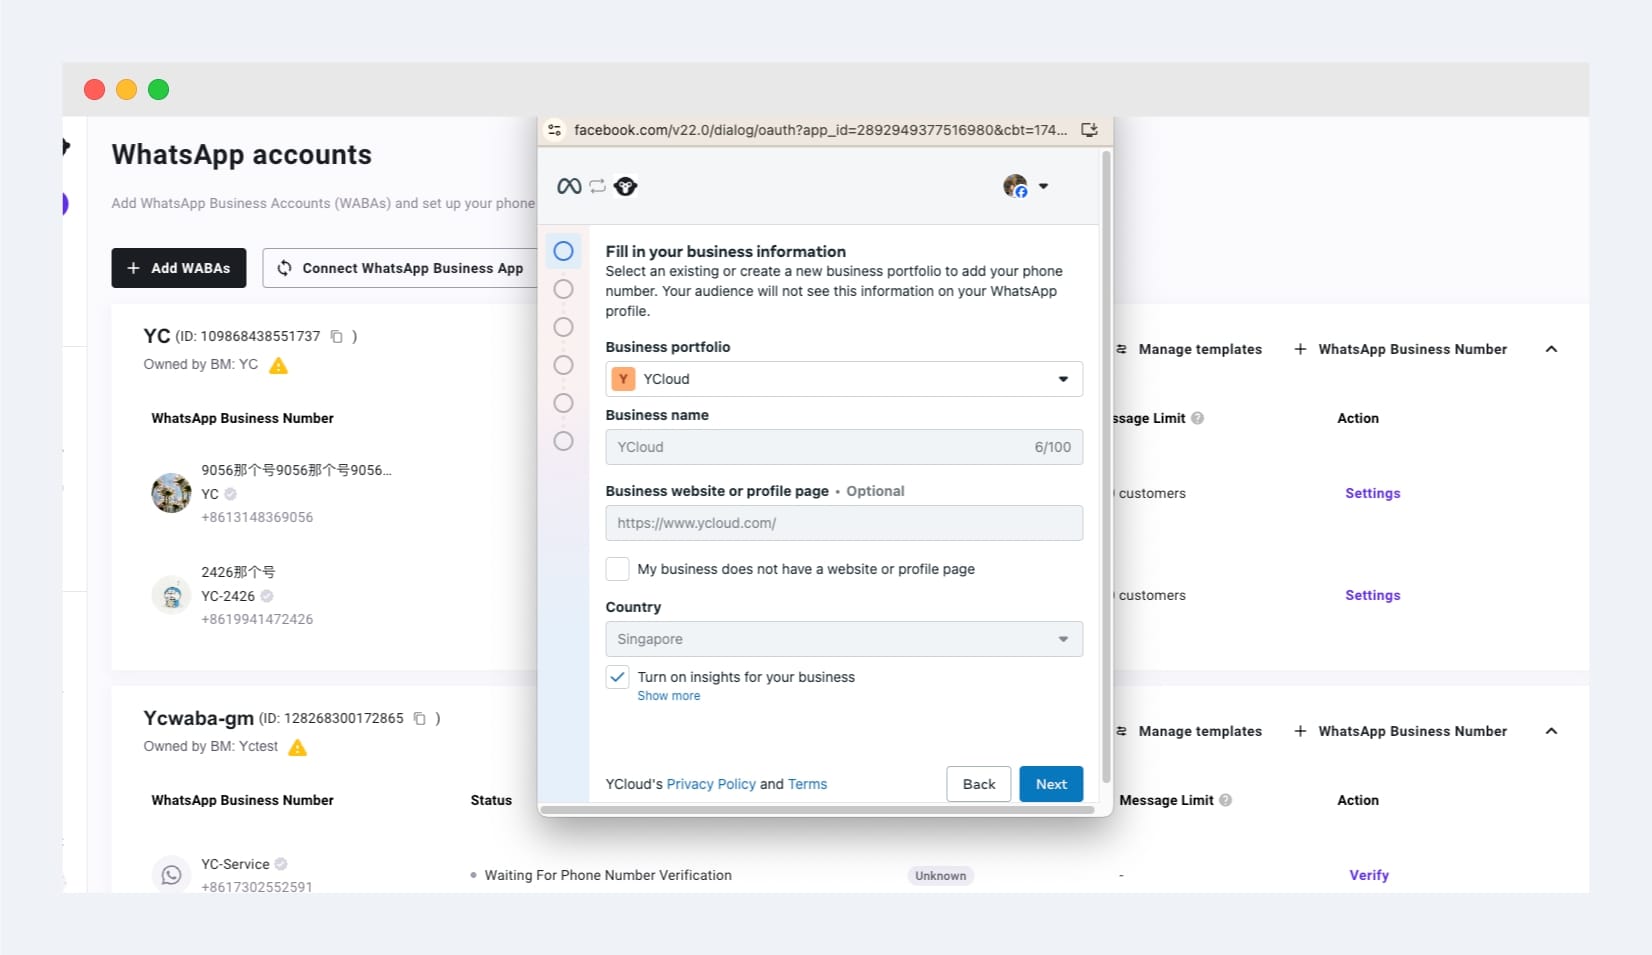Click the info icon beside YC Message Limit
Viewport: 1652px width, 955px height.
pyautogui.click(x=1198, y=418)
